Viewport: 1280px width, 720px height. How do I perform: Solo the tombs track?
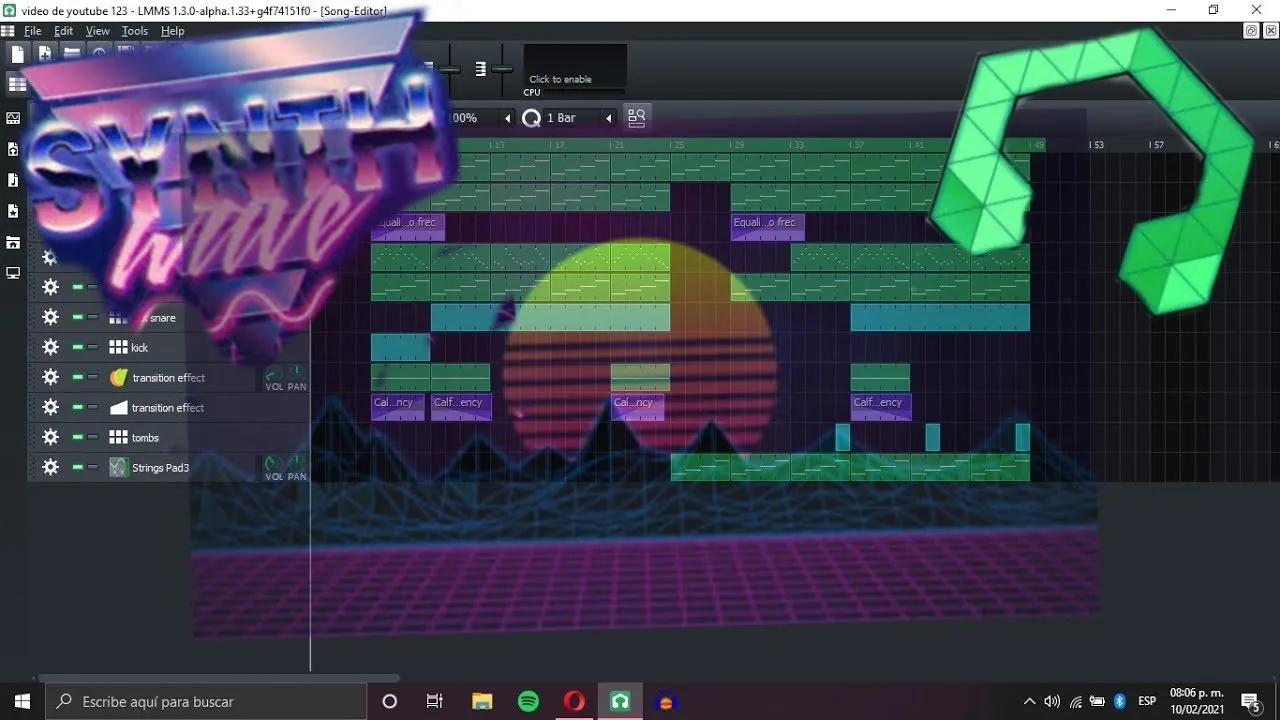click(93, 437)
